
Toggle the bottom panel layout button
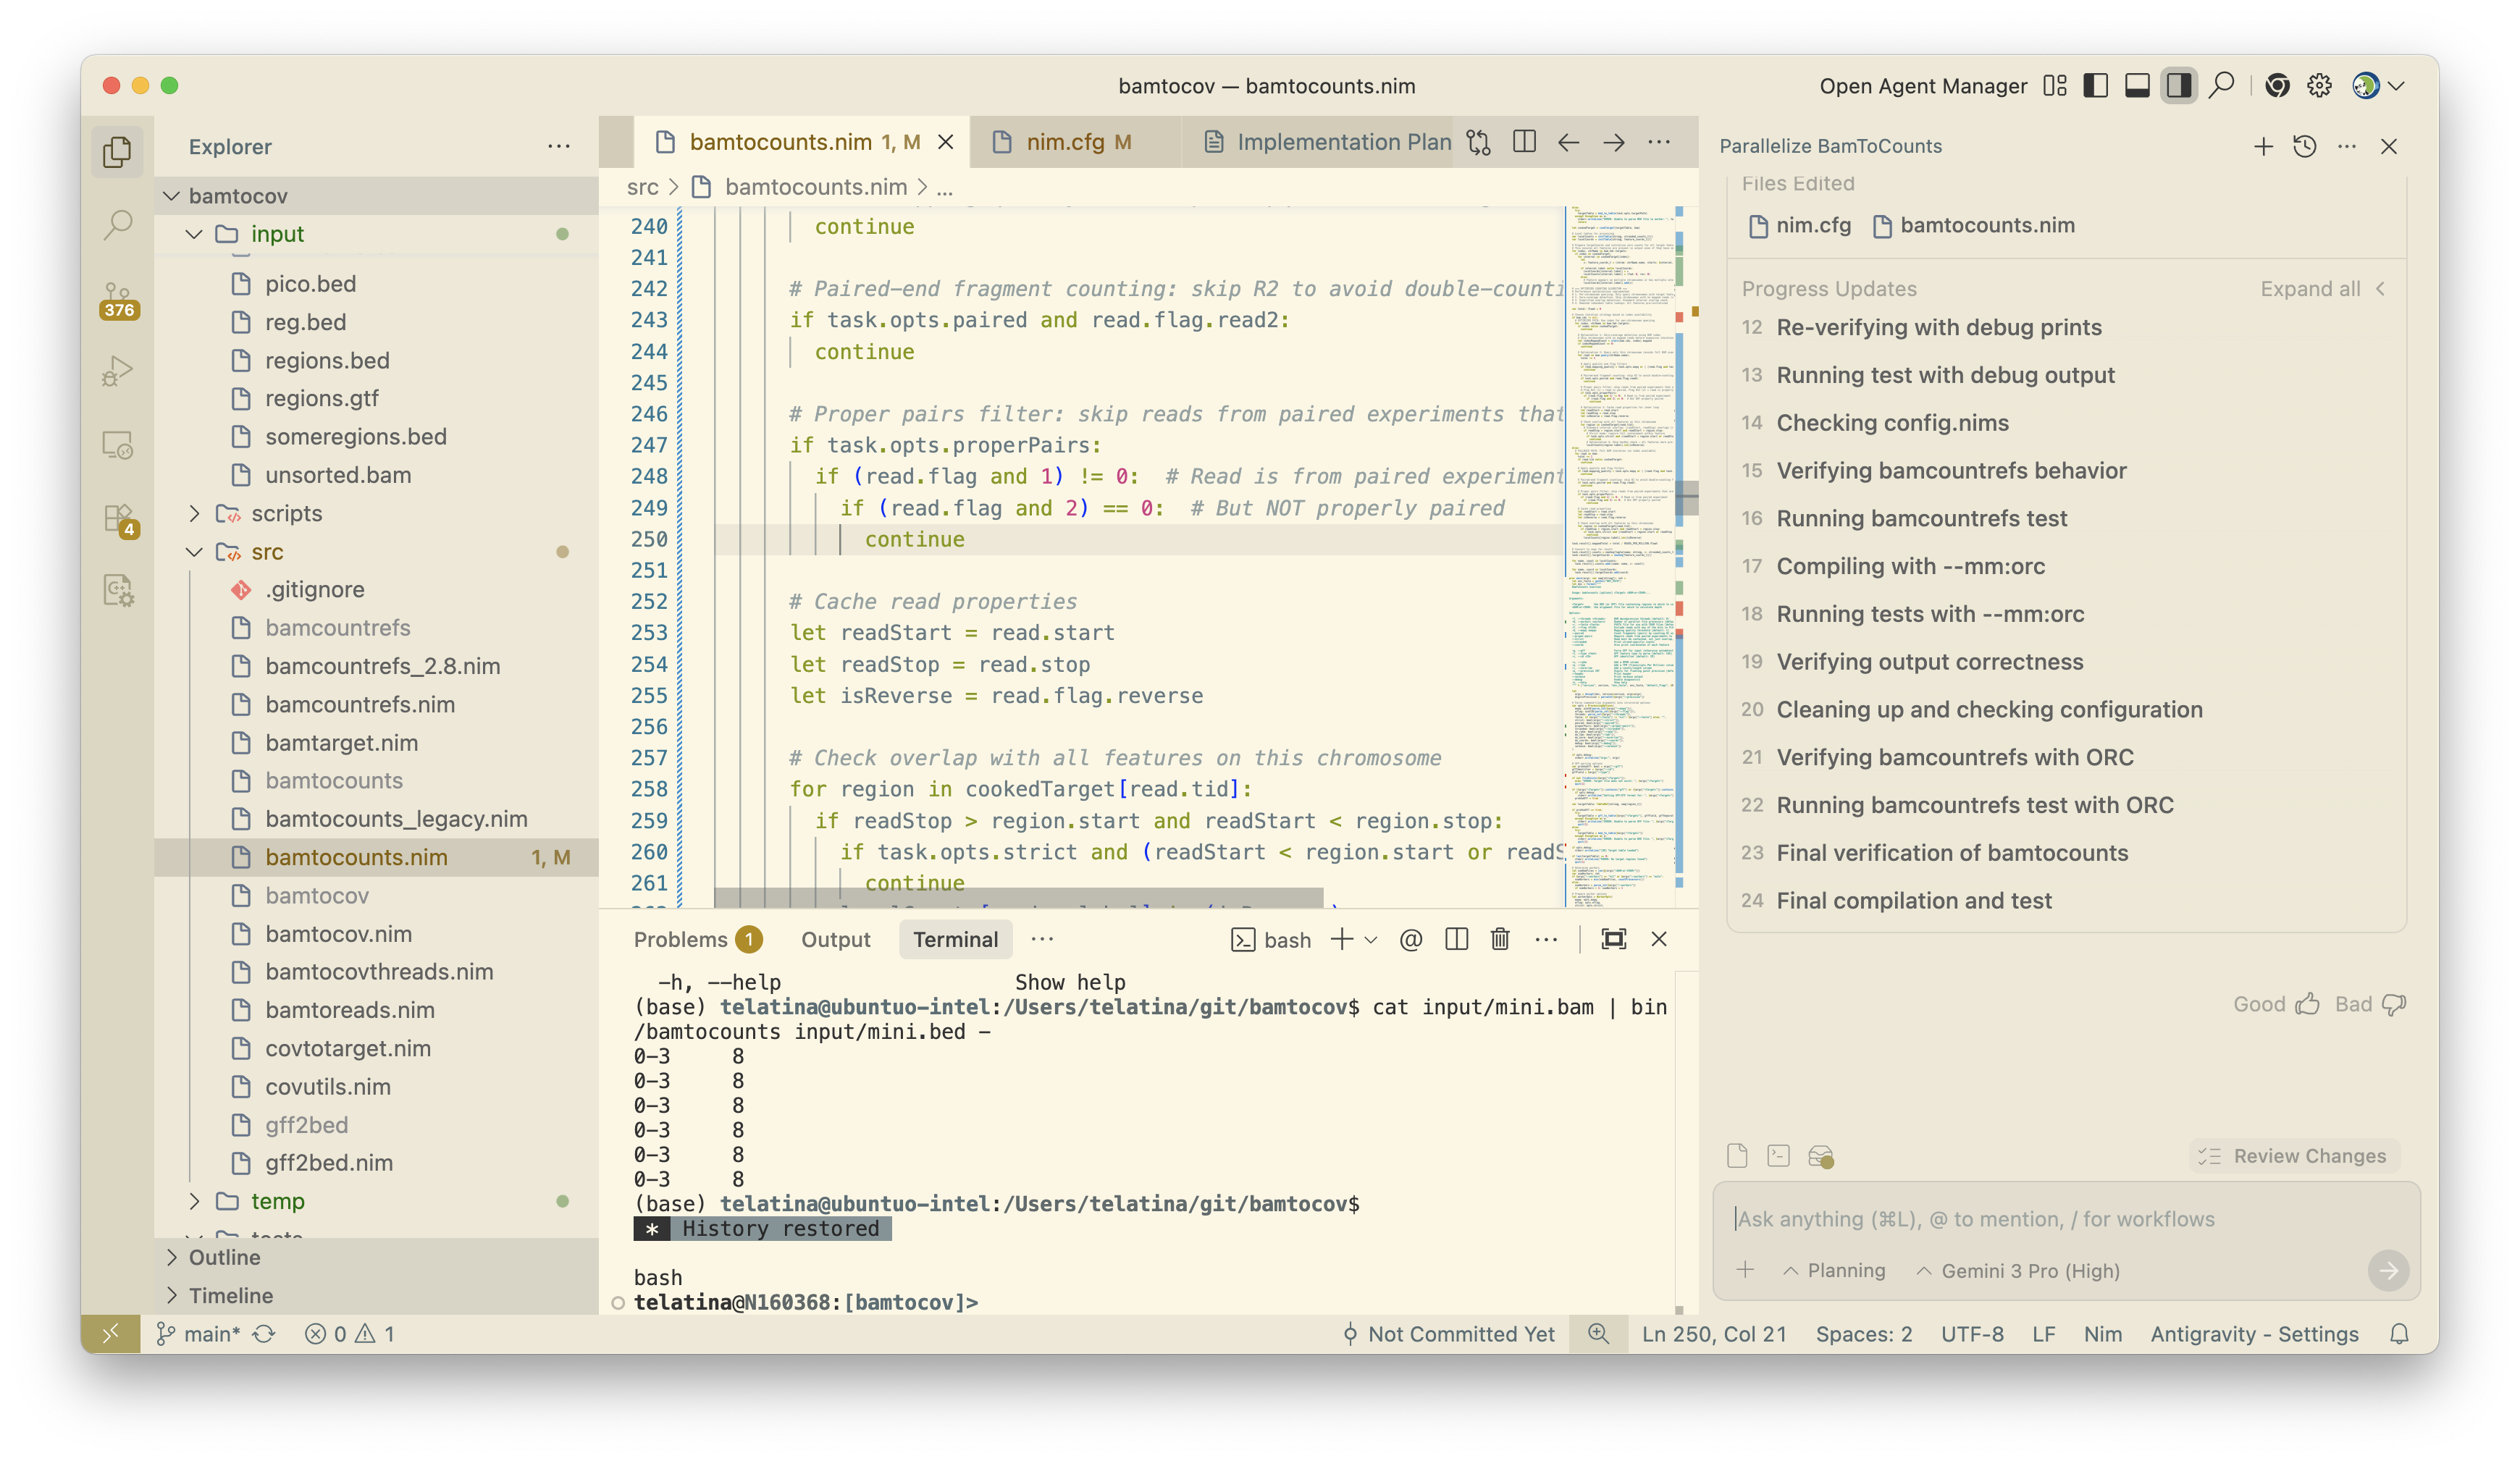click(2137, 86)
